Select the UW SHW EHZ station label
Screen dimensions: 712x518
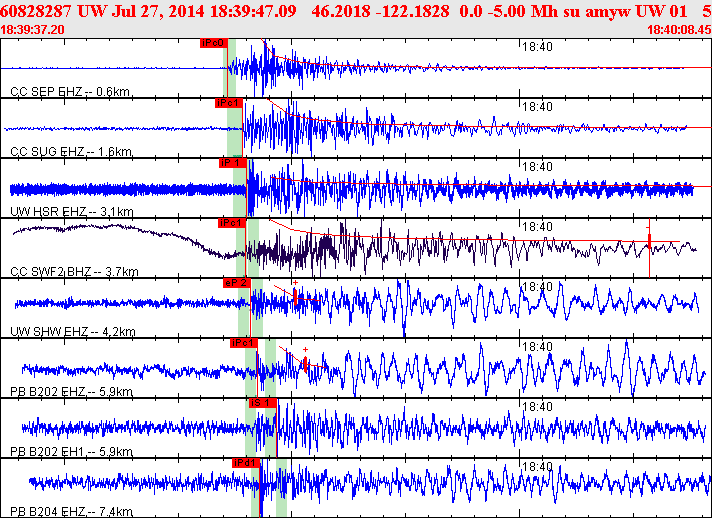[x=71, y=332]
